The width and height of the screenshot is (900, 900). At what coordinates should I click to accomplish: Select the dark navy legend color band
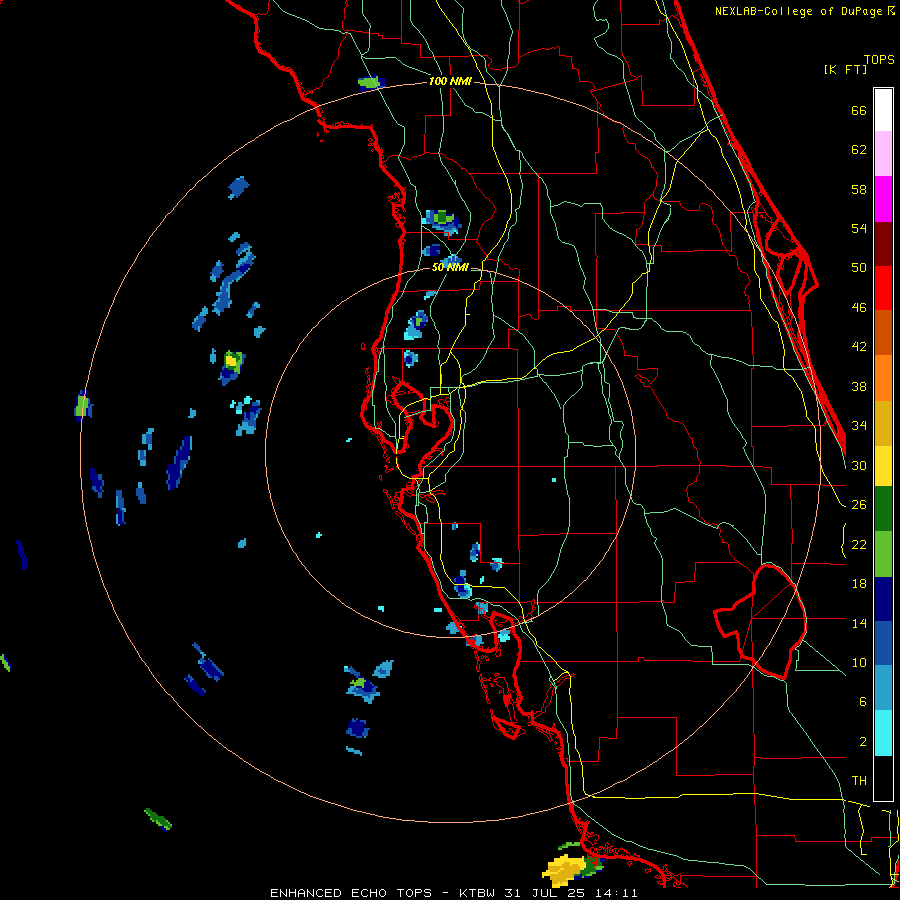(883, 599)
